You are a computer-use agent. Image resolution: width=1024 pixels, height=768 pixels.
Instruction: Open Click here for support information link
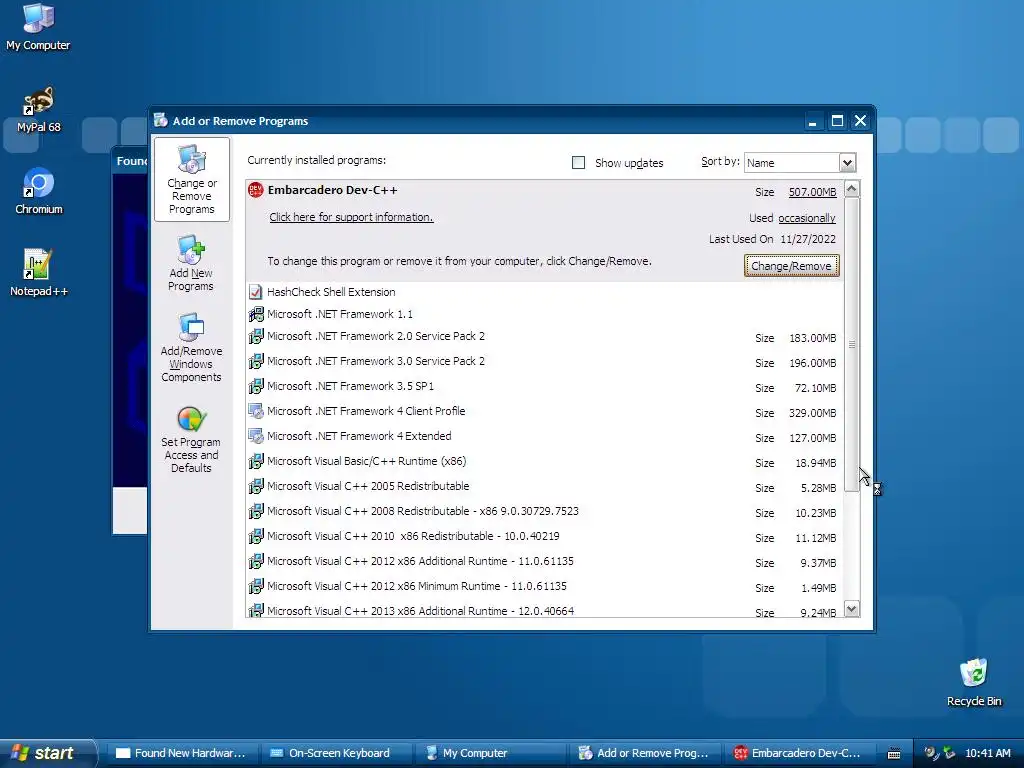pyautogui.click(x=351, y=217)
